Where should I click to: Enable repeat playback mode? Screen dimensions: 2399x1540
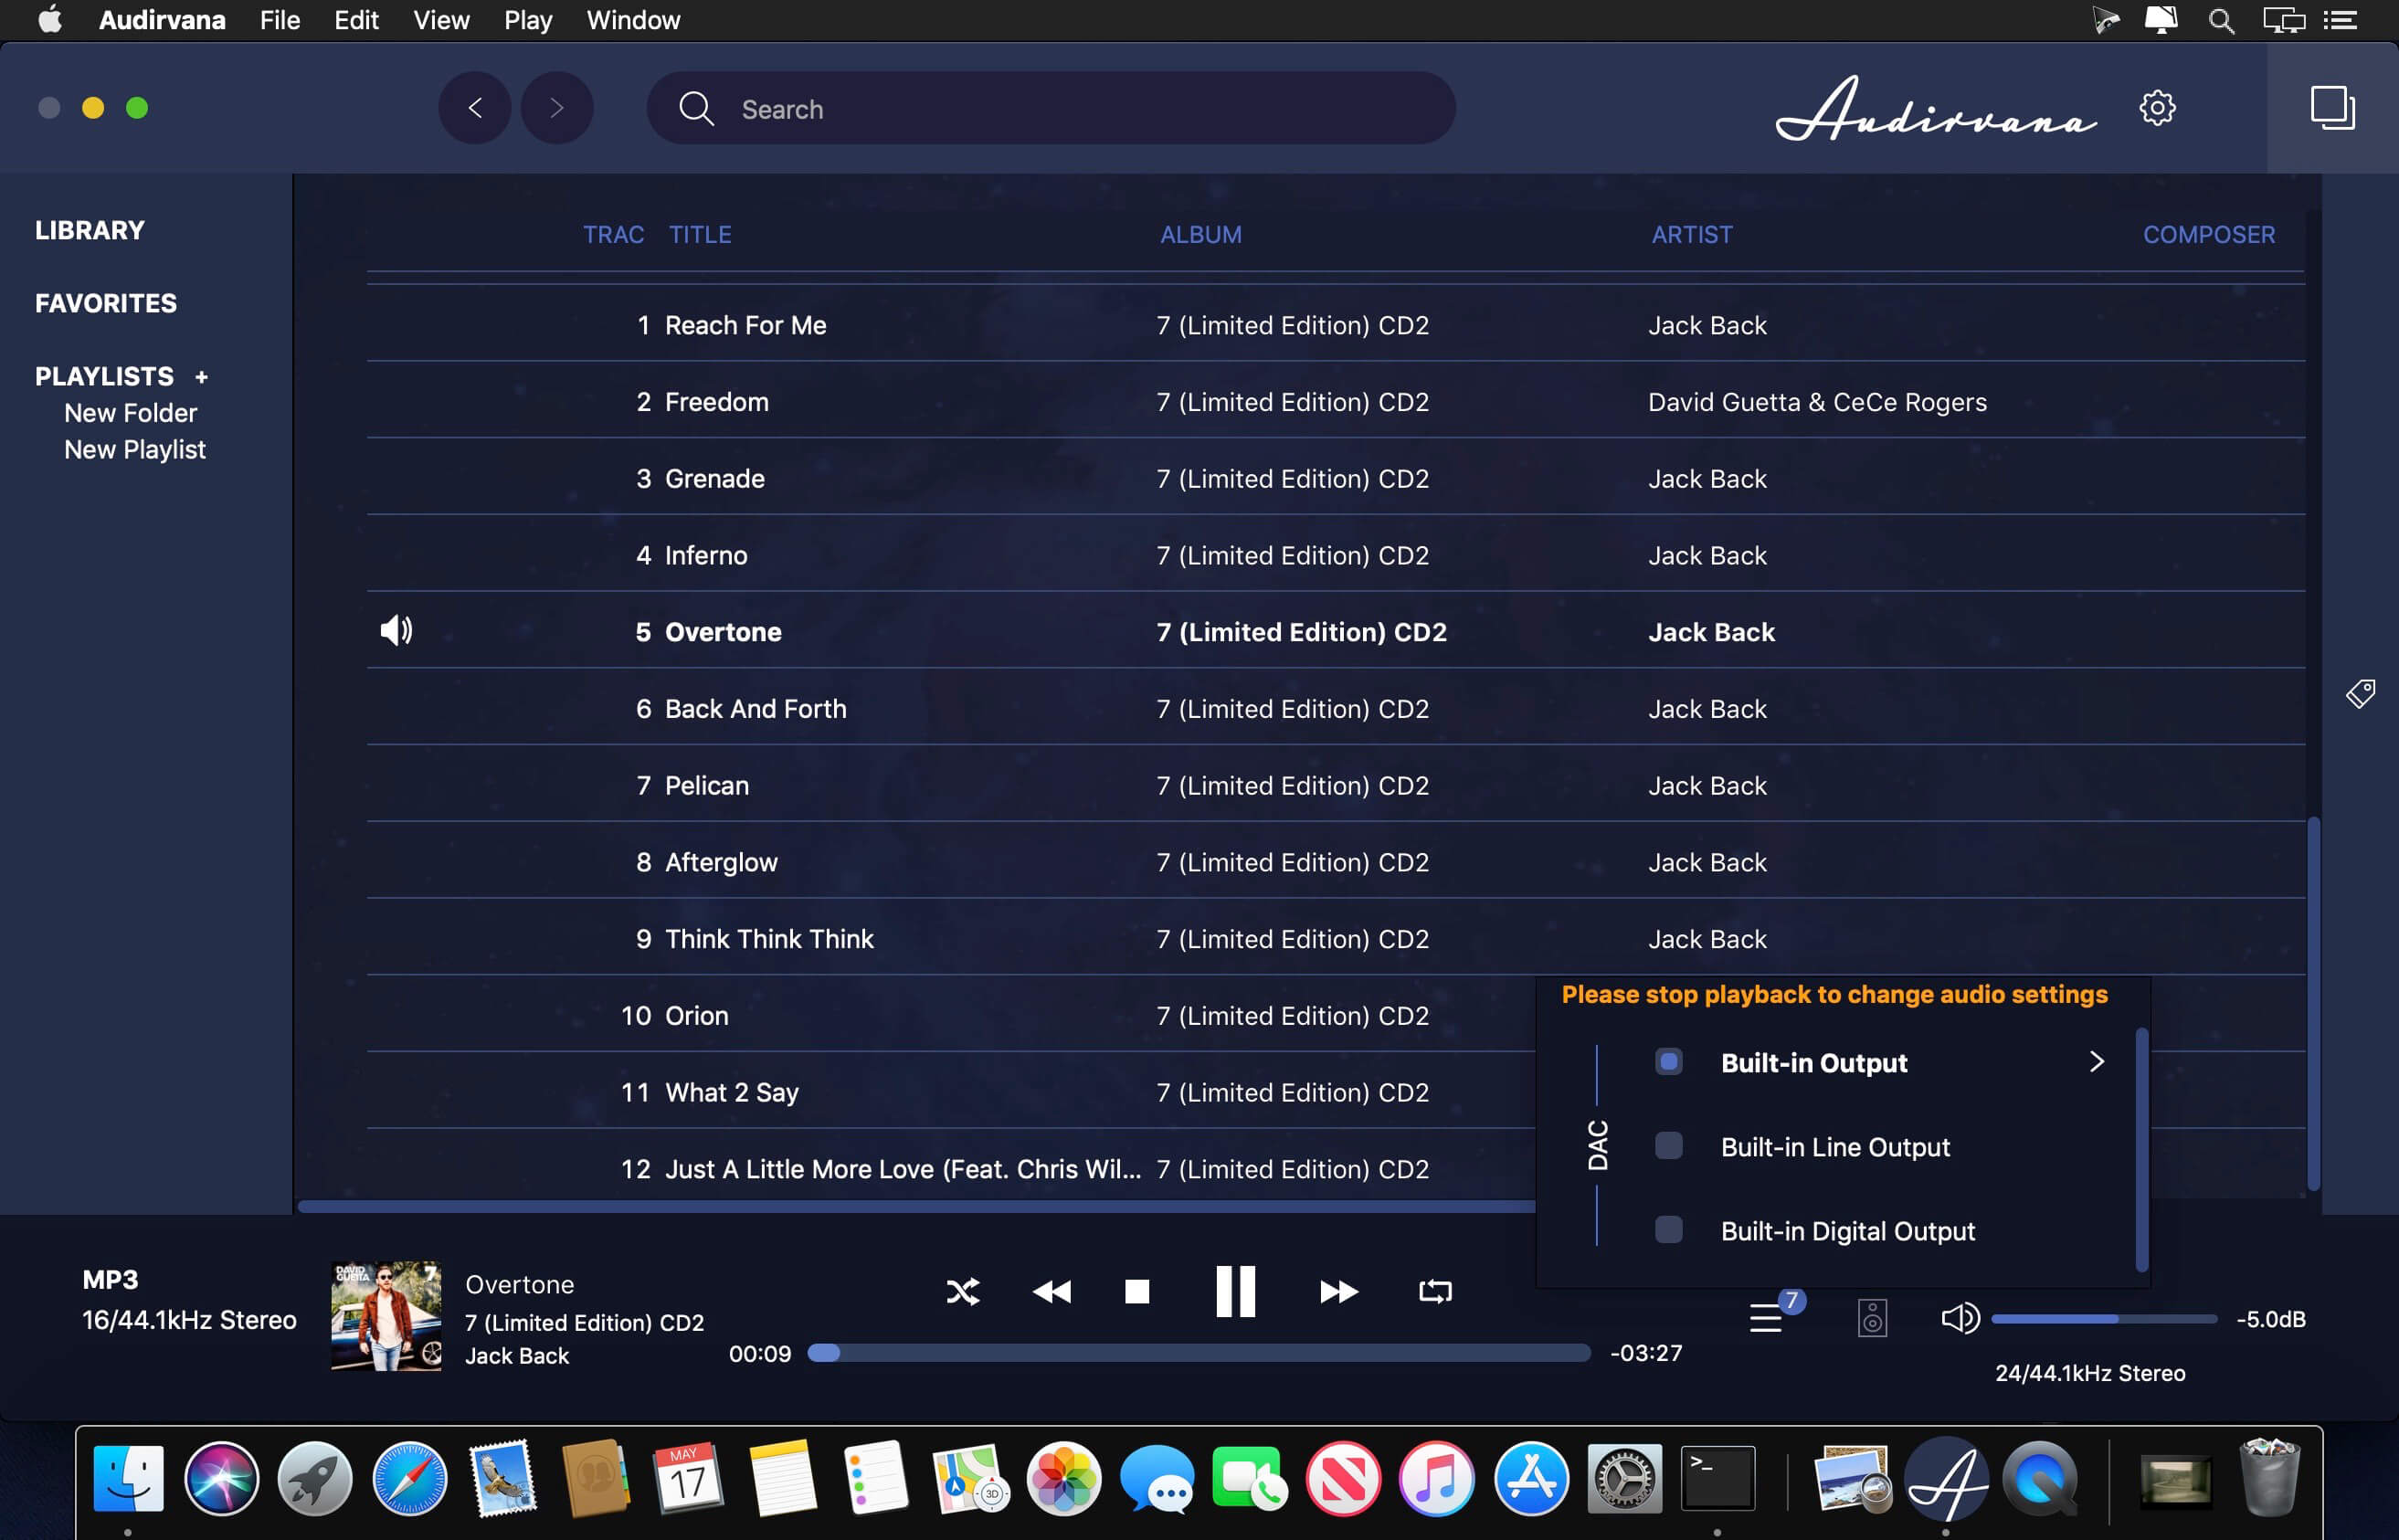[x=1434, y=1291]
